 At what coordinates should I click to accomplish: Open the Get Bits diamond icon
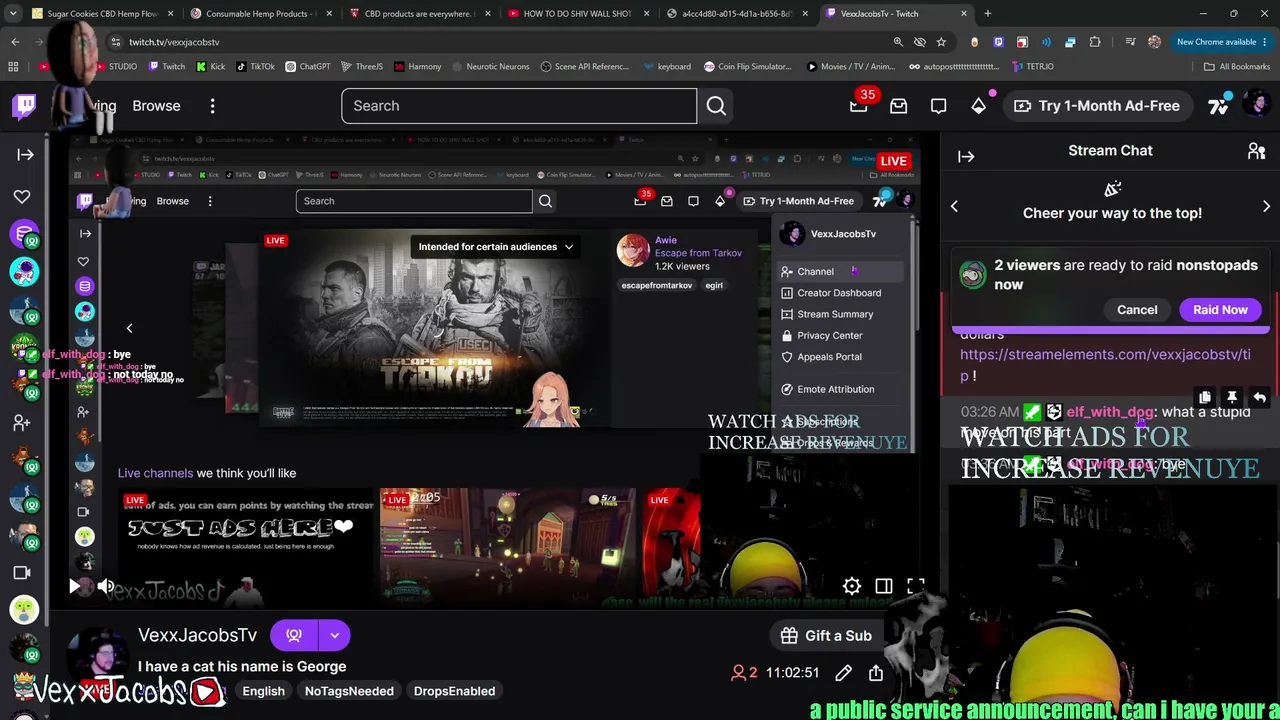tap(978, 106)
